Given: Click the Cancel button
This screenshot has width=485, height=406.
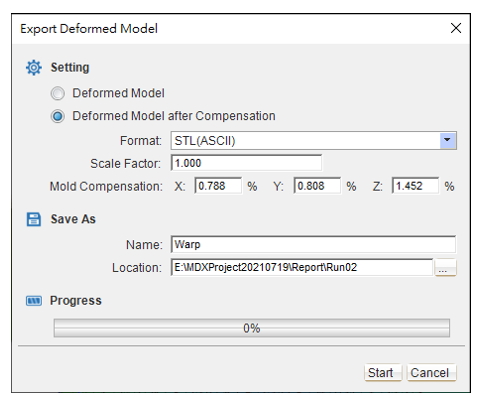Looking at the screenshot, I should pos(431,372).
